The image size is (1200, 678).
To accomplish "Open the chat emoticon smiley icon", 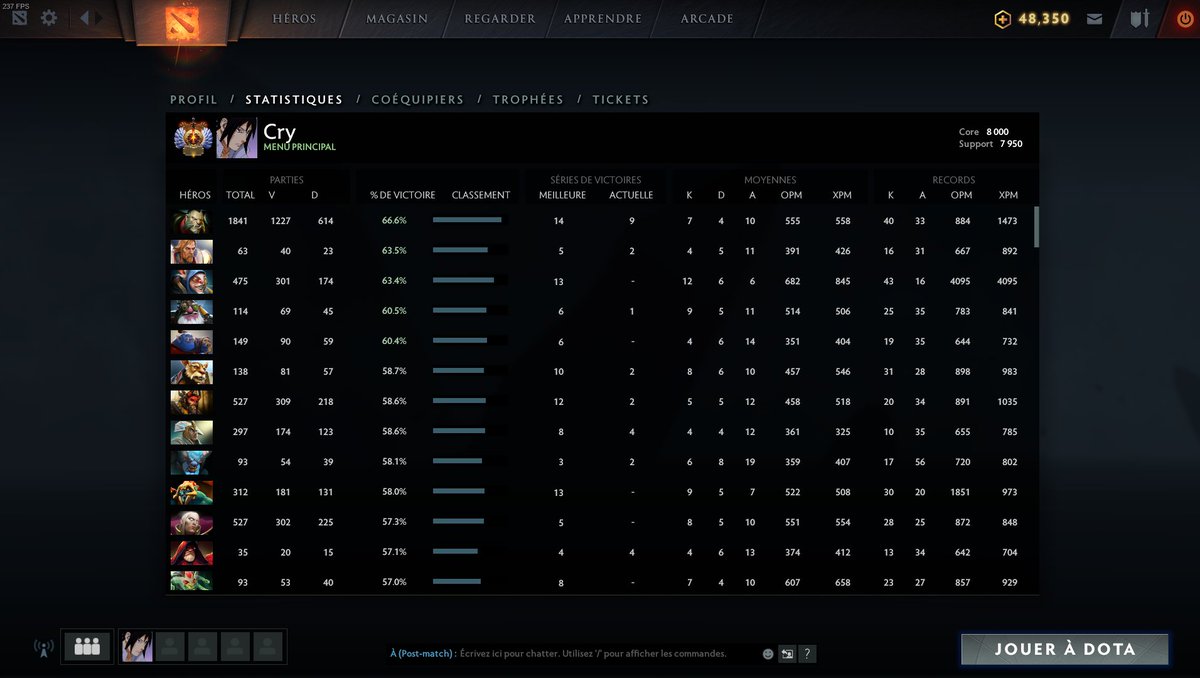I will click(768, 654).
